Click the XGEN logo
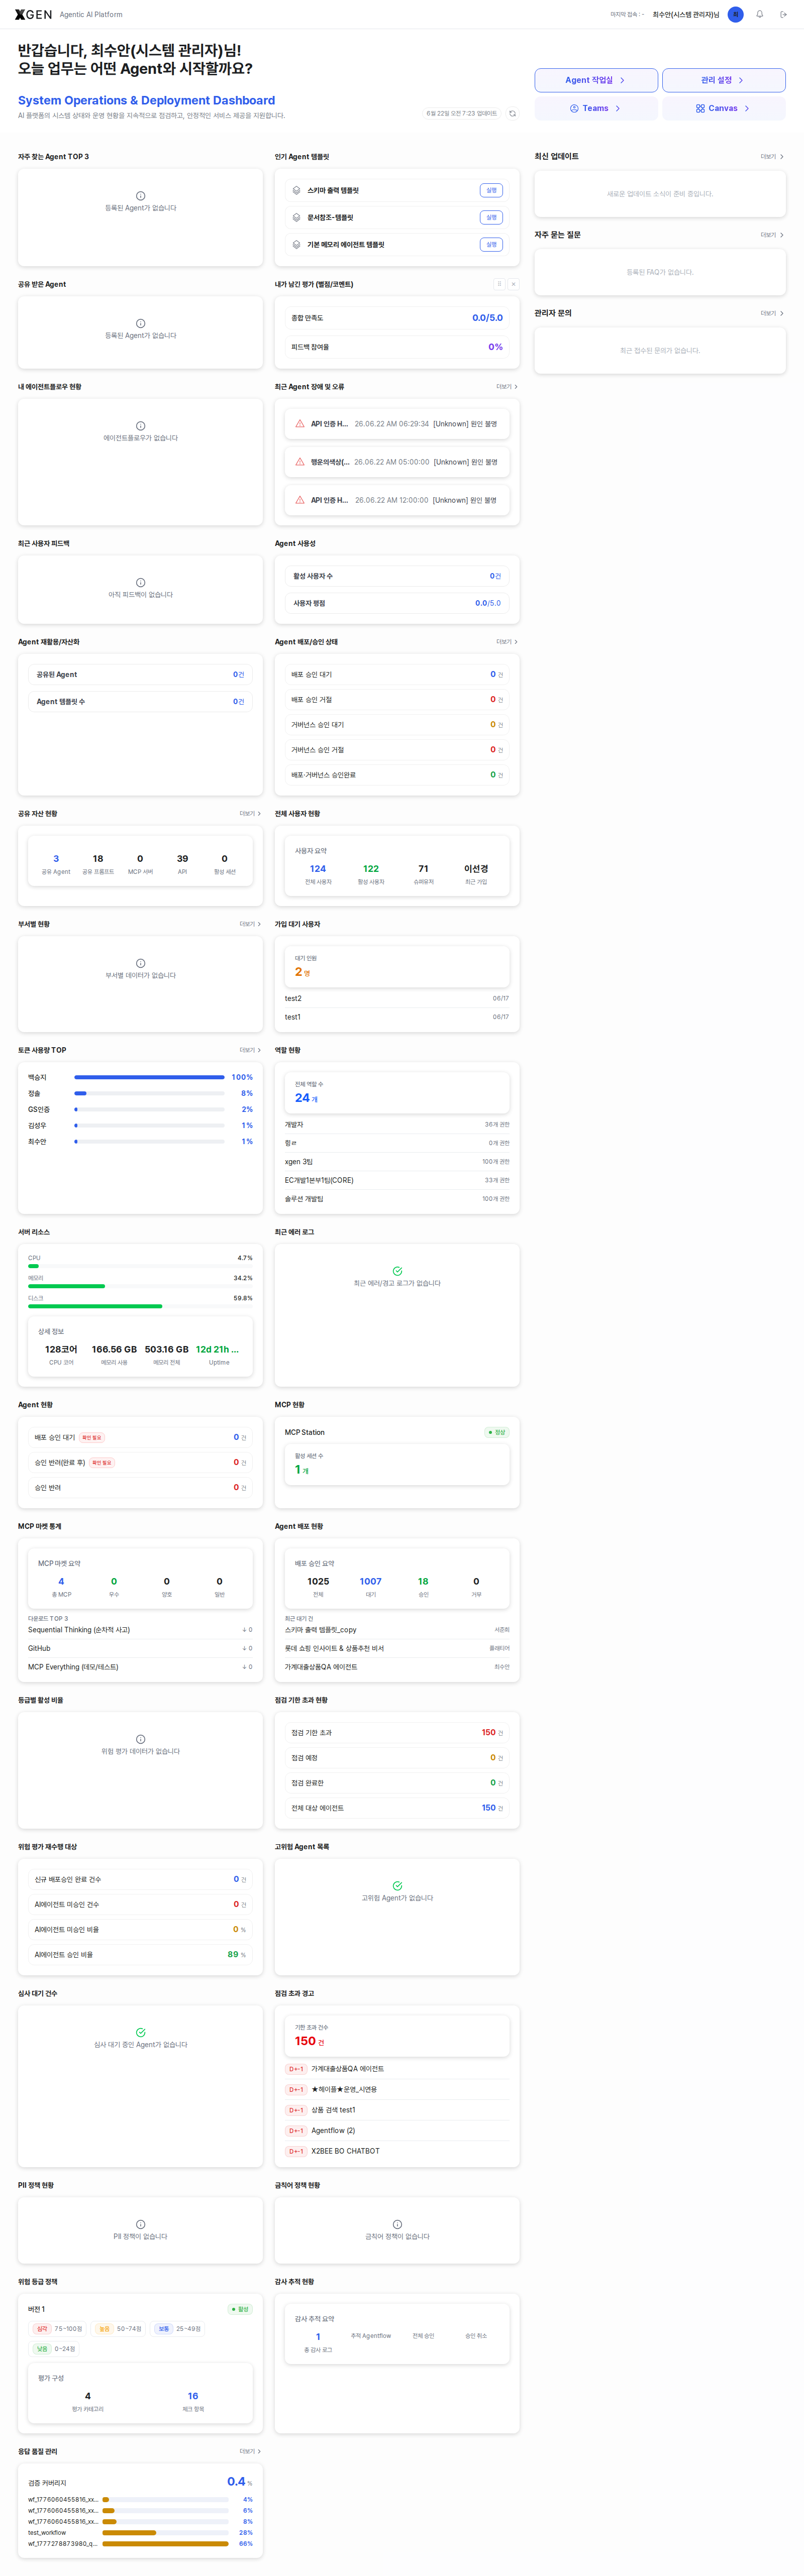 pos(33,14)
